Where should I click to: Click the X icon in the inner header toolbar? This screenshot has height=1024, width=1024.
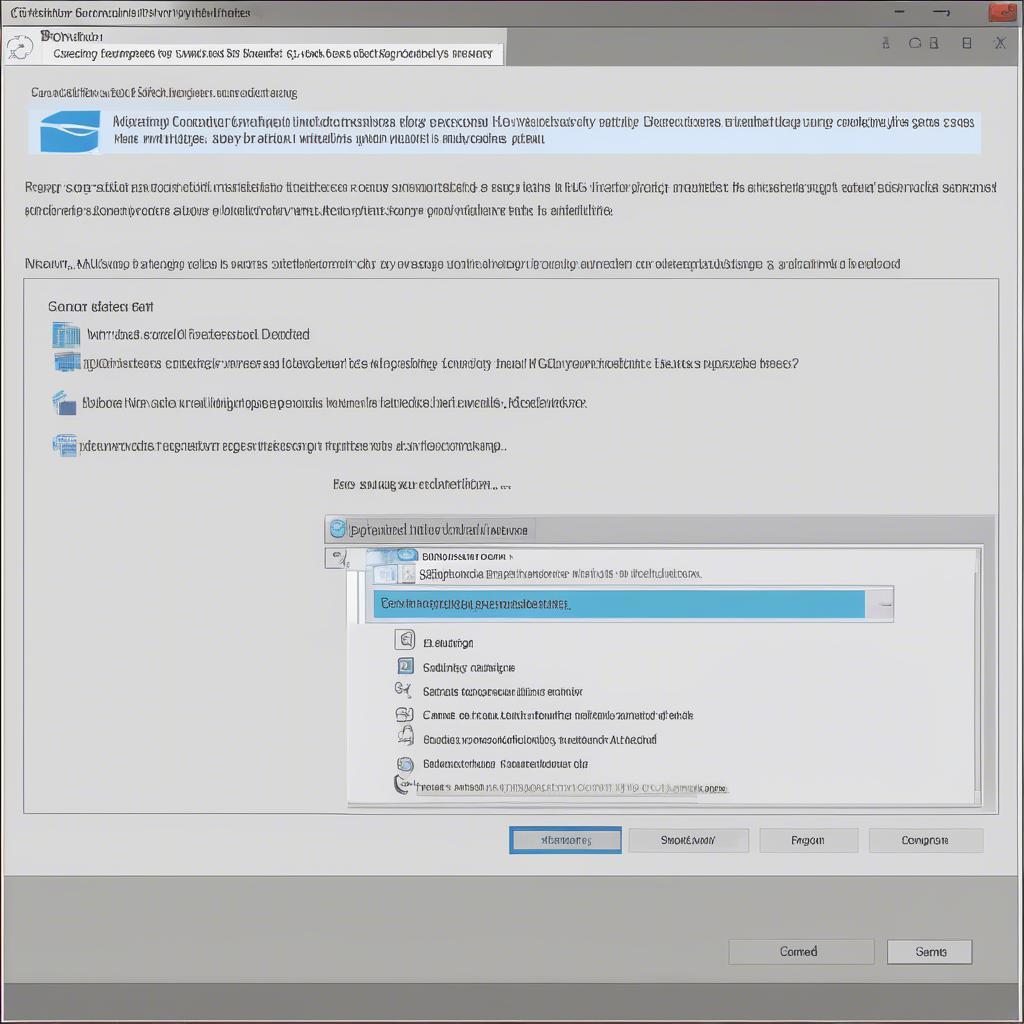(x=1000, y=43)
